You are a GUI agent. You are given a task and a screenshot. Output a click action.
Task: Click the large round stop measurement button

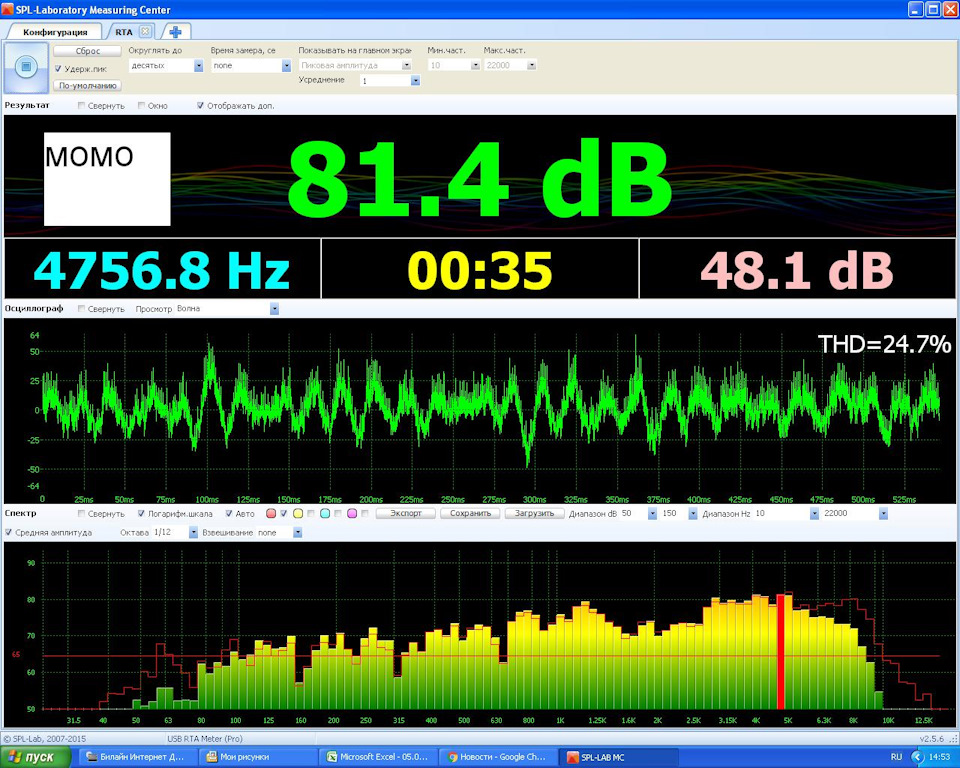pos(26,66)
